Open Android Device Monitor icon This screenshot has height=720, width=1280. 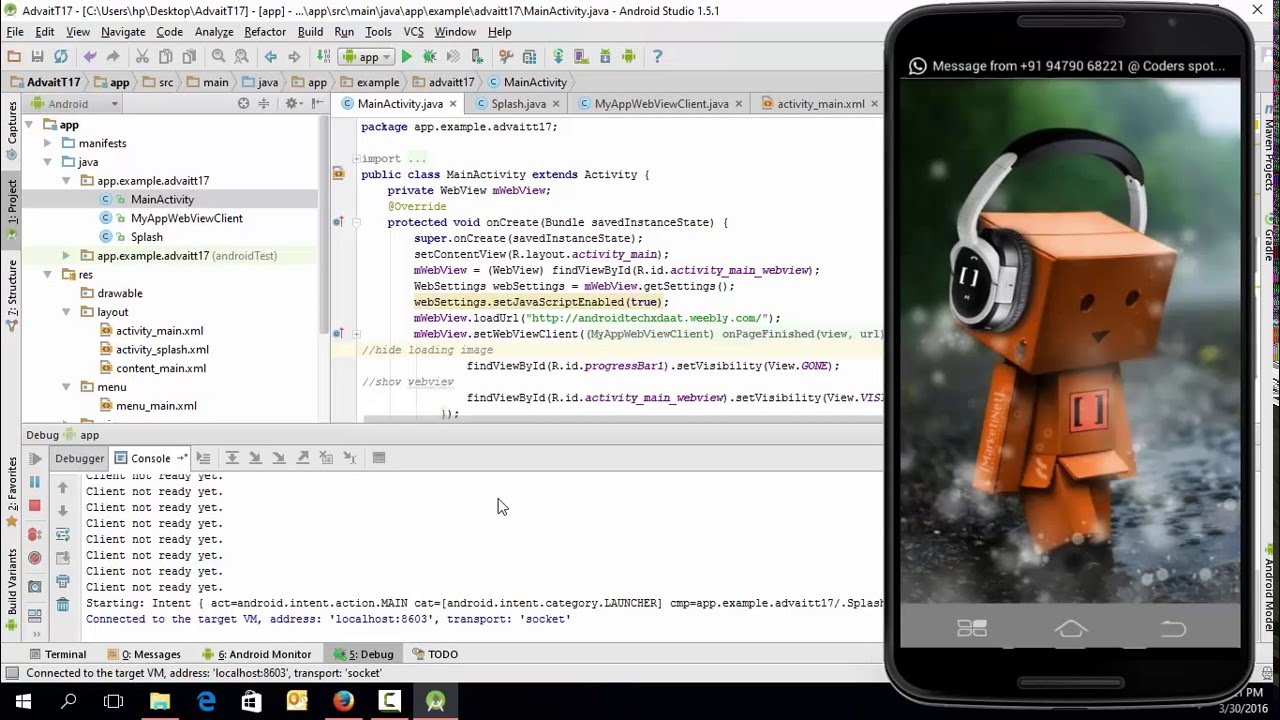(628, 57)
